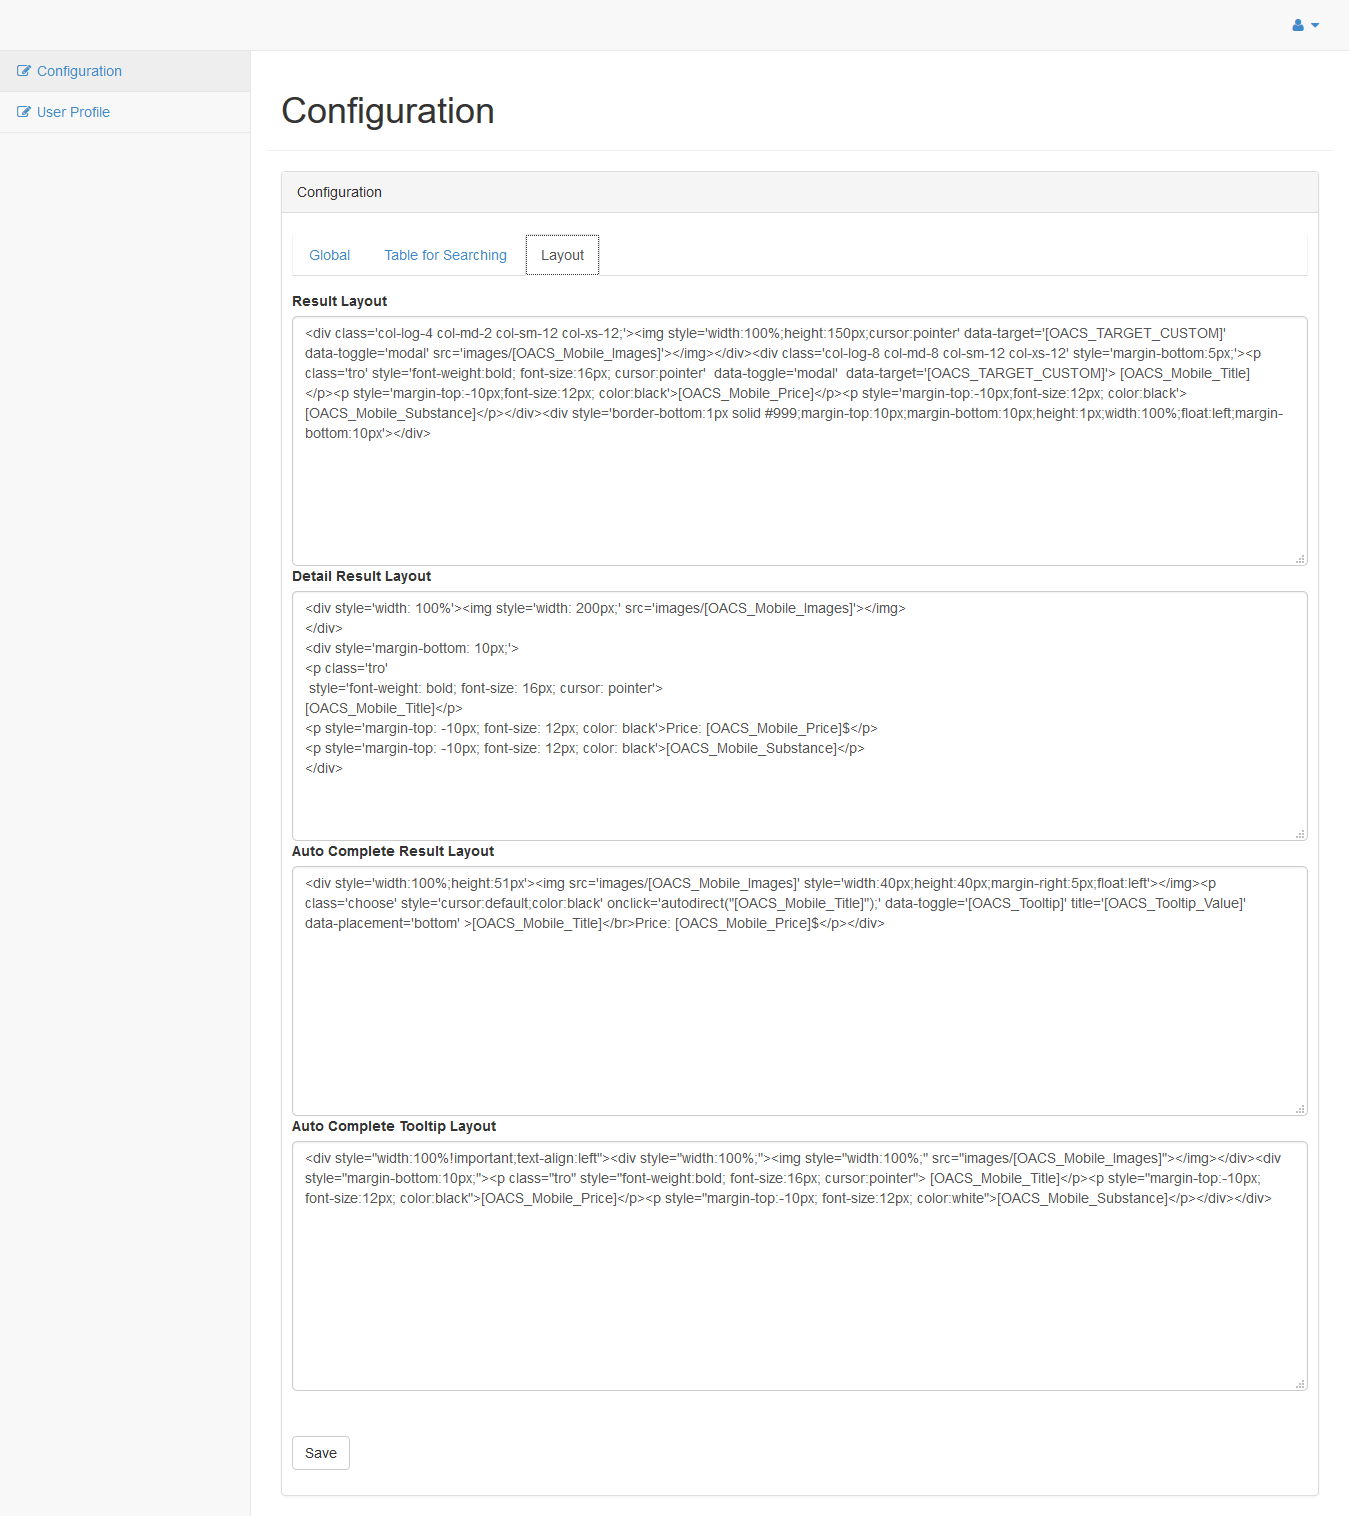The image size is (1349, 1516).
Task: Click the Detail Result Layout resize grip
Action: point(1300,834)
